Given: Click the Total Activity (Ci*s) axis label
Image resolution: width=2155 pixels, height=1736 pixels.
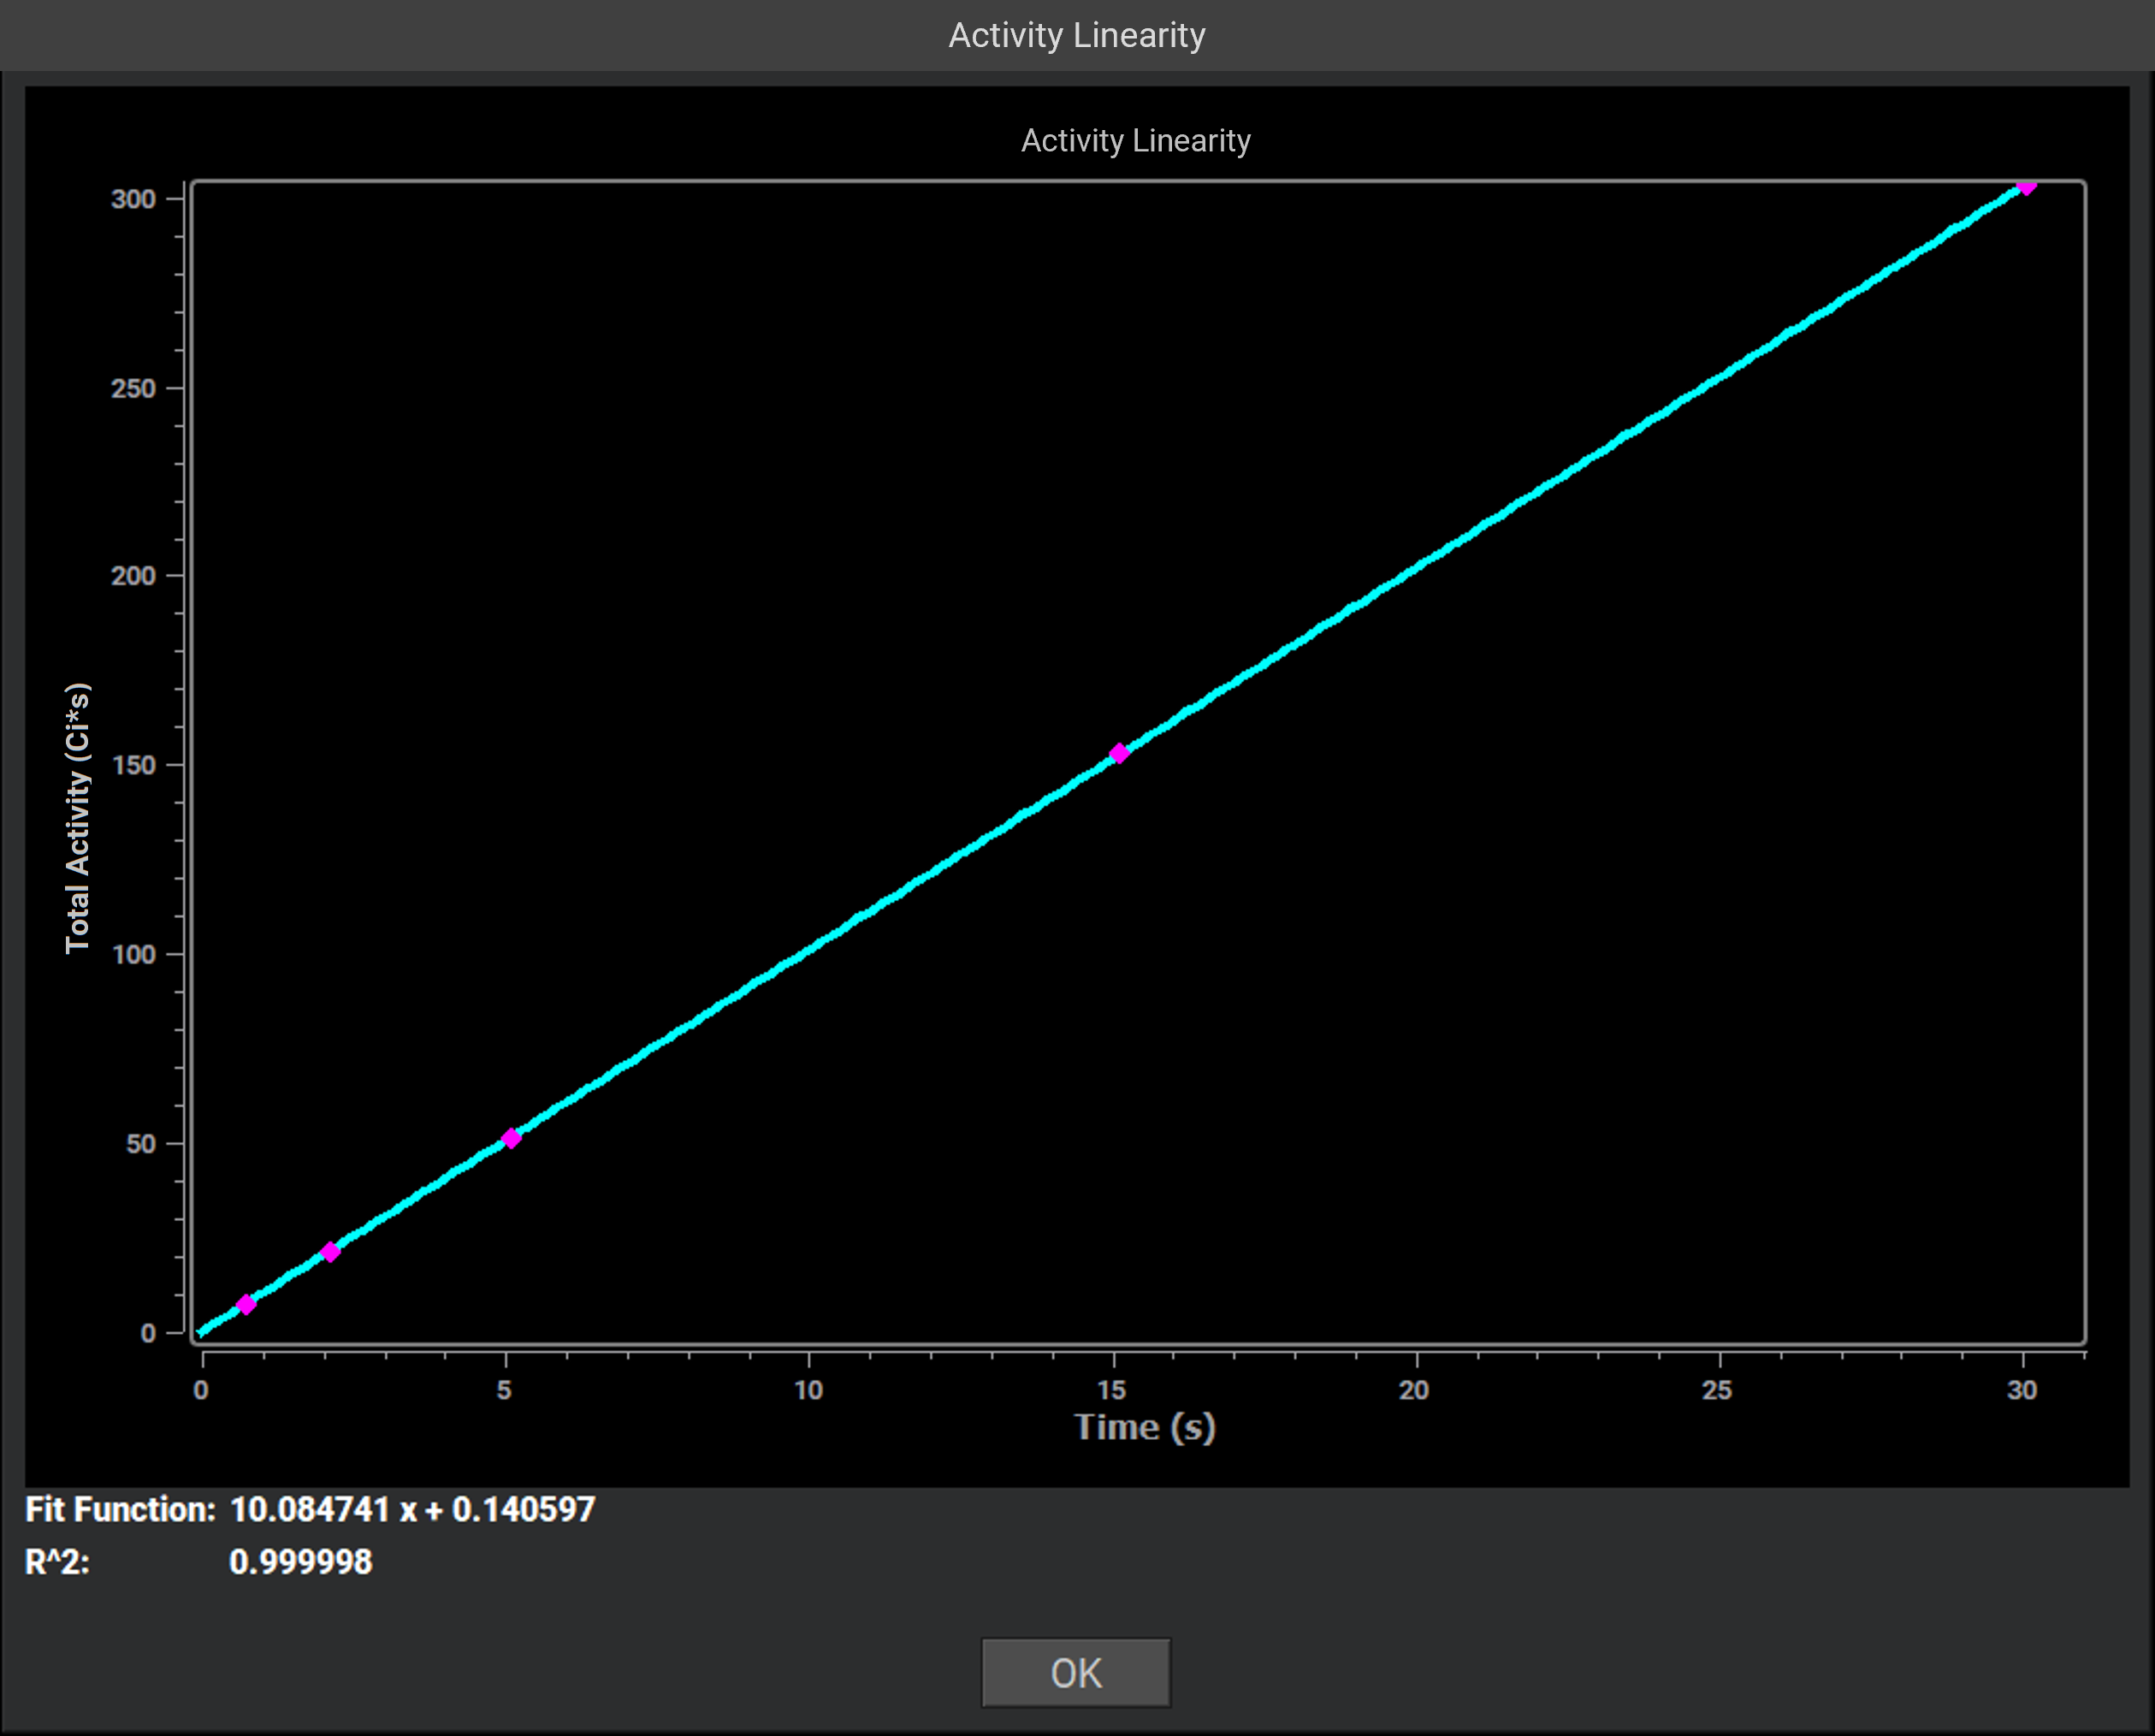Looking at the screenshot, I should [78, 818].
